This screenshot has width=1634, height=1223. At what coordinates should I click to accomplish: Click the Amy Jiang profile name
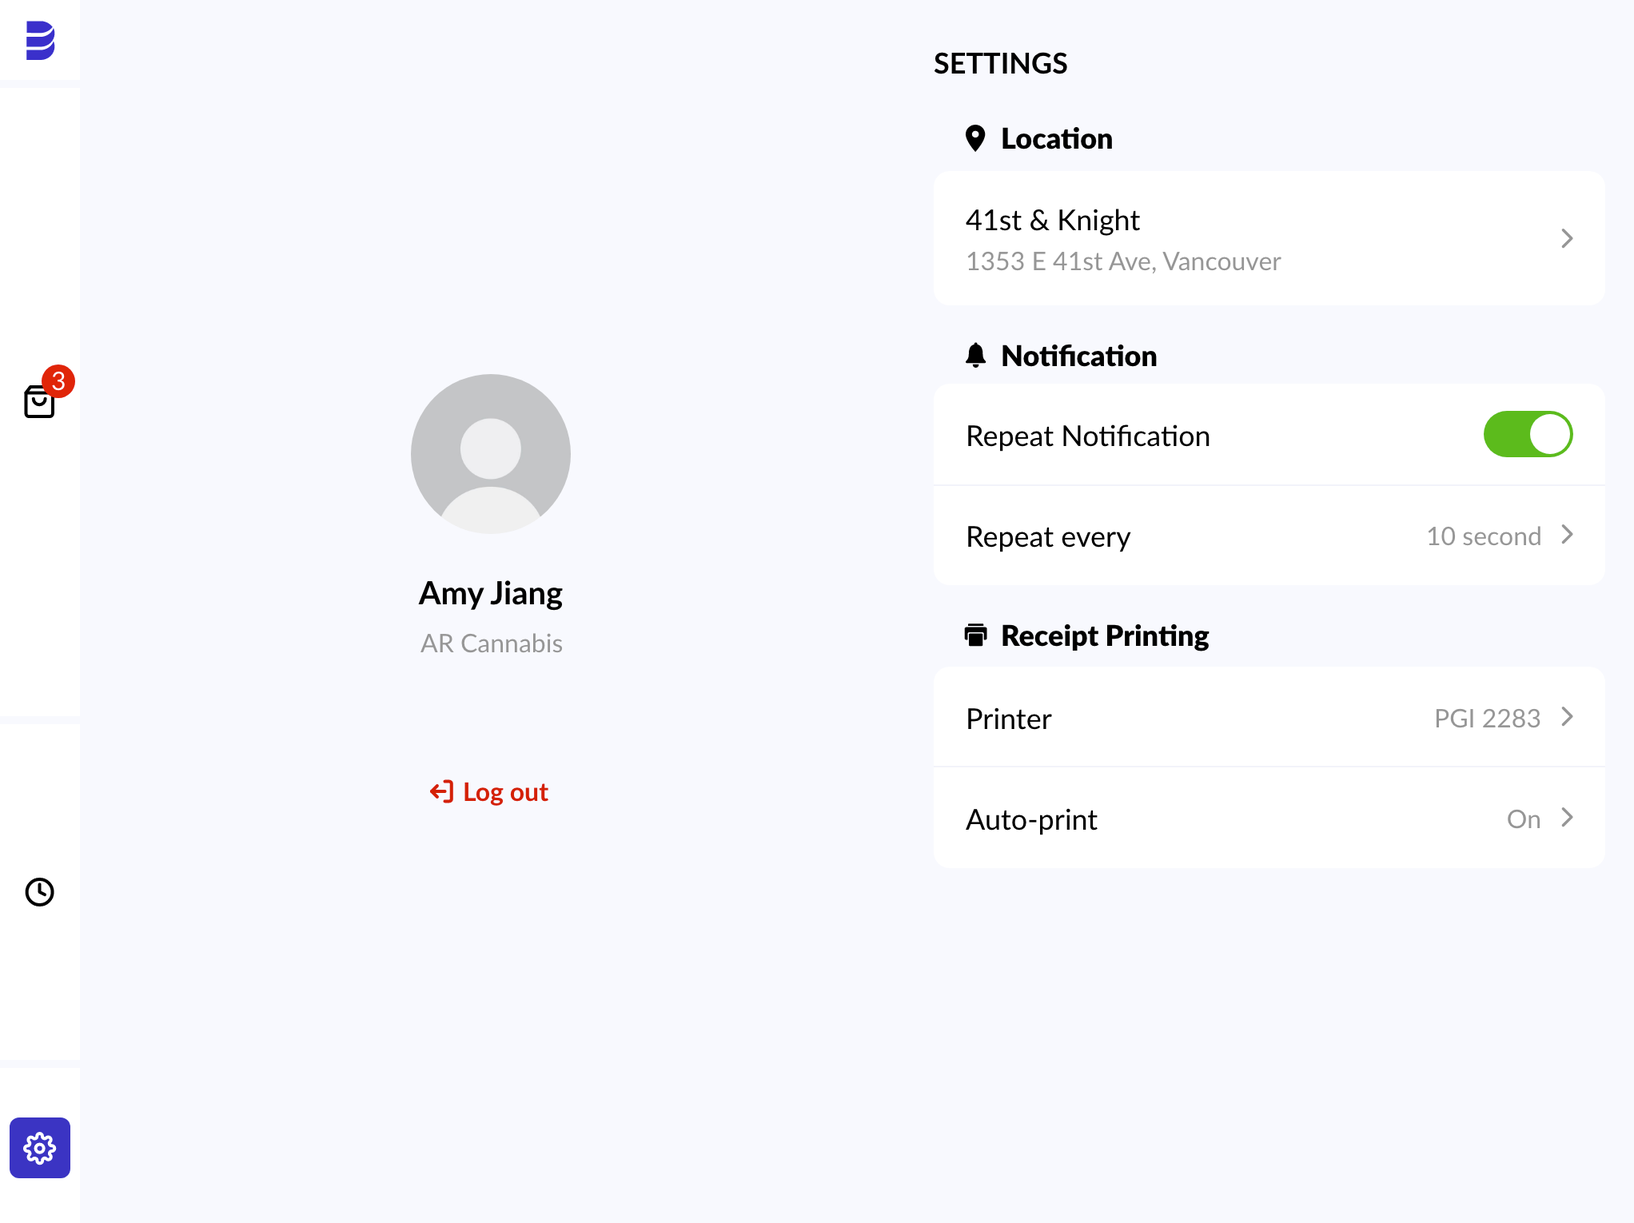[x=491, y=593]
